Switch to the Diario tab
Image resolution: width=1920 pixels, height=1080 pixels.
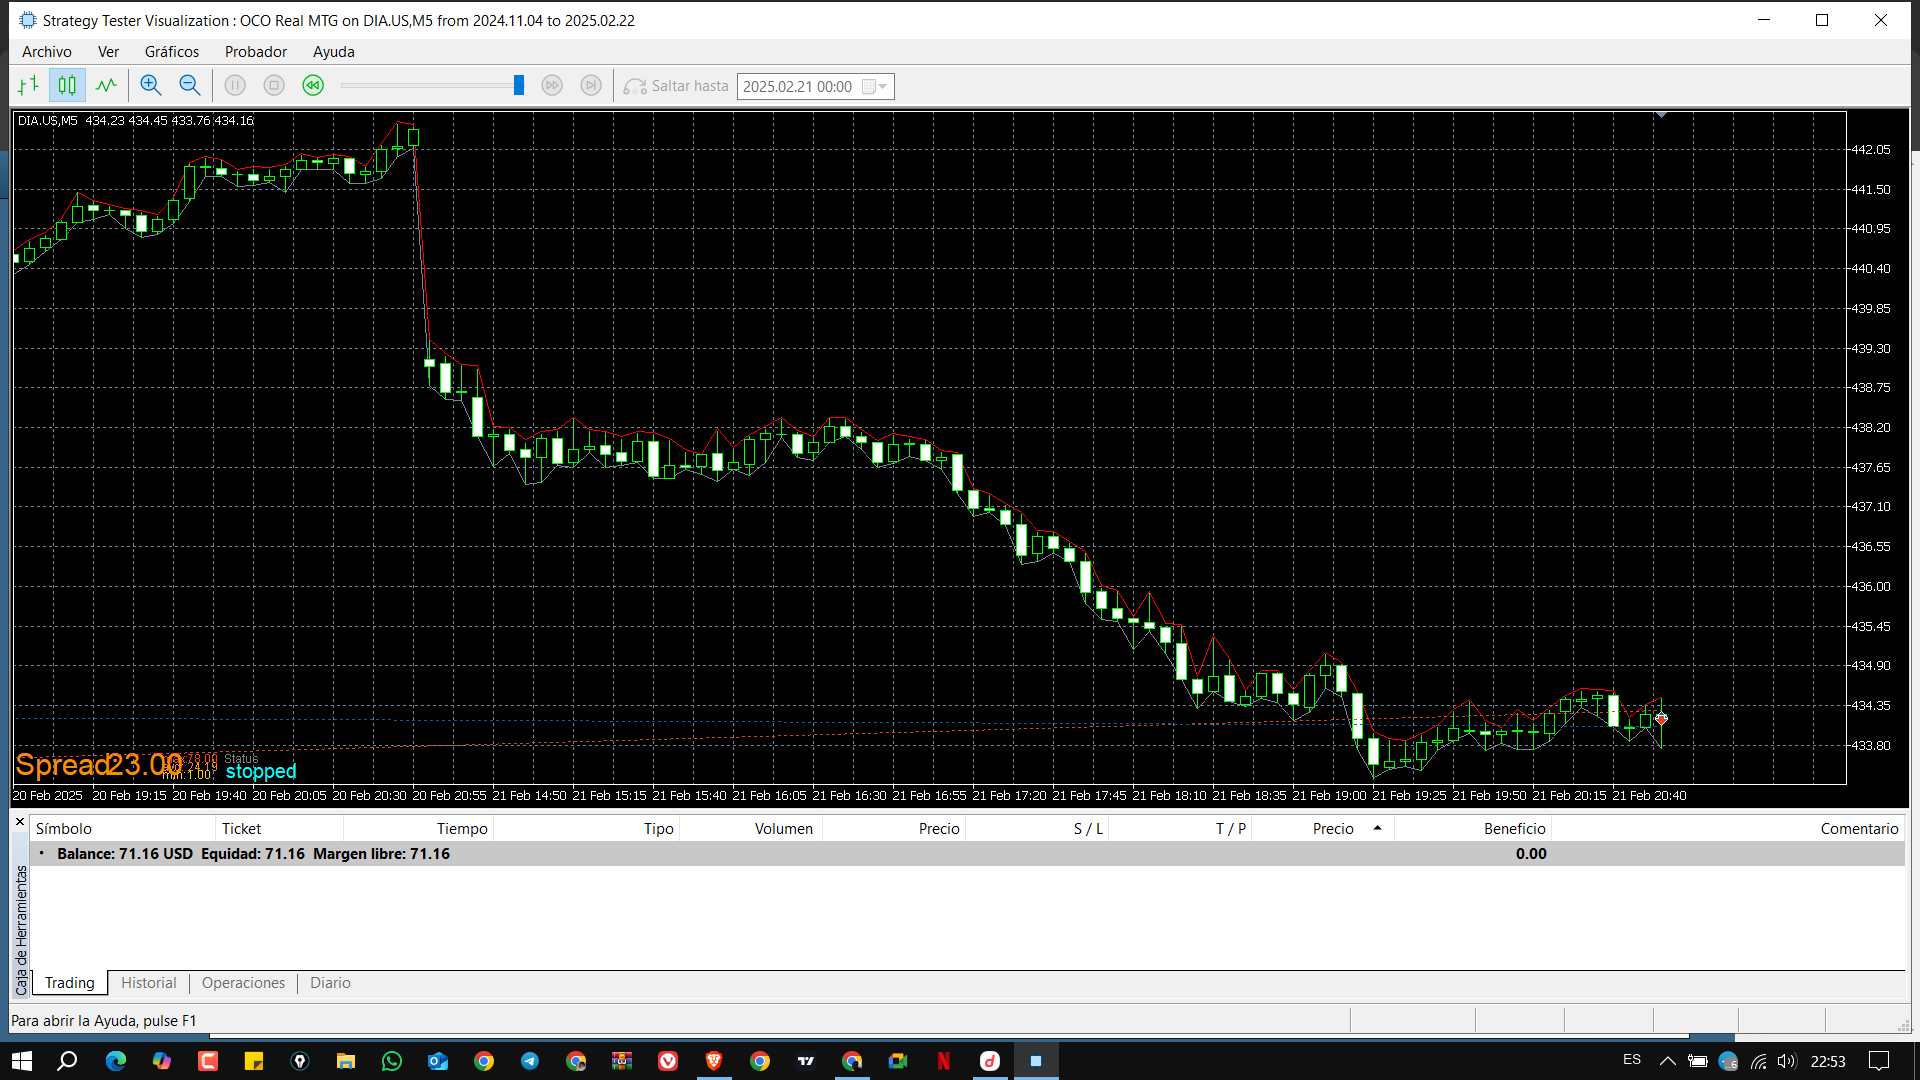[x=330, y=983]
